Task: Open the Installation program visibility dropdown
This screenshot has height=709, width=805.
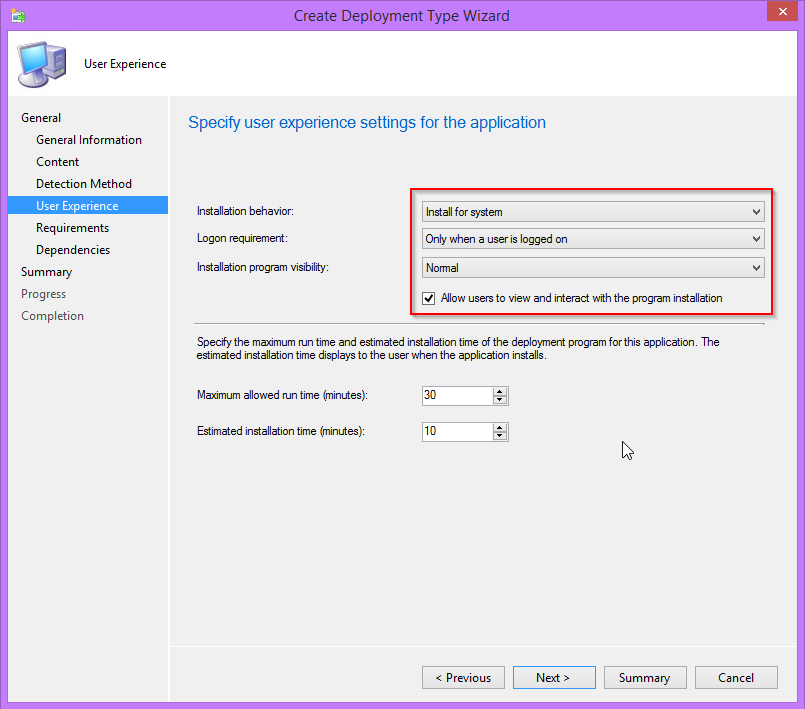Action: click(753, 267)
